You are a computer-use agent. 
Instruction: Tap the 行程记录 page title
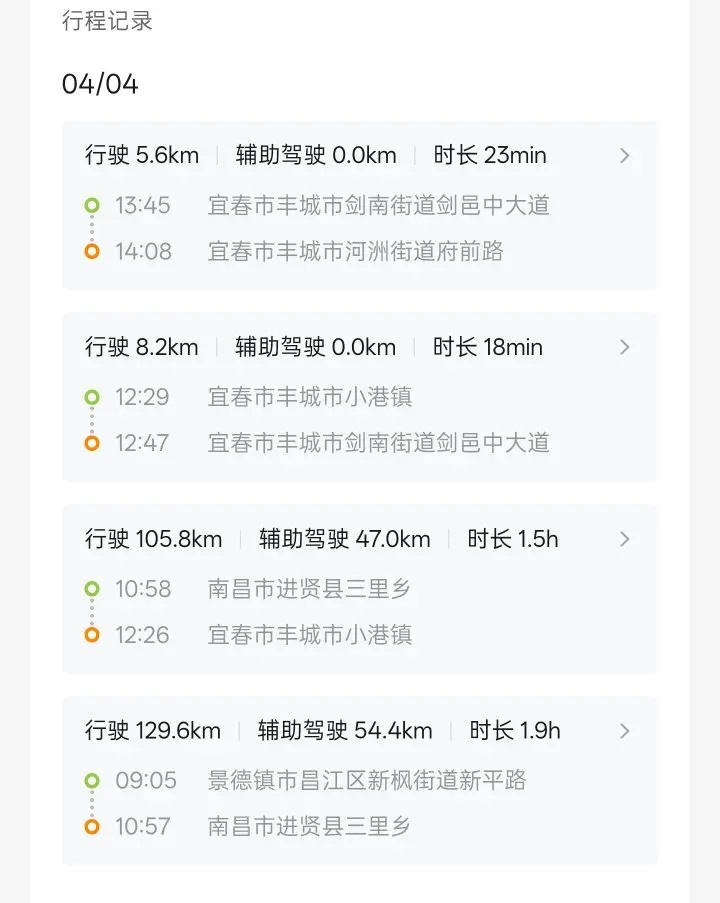[107, 21]
